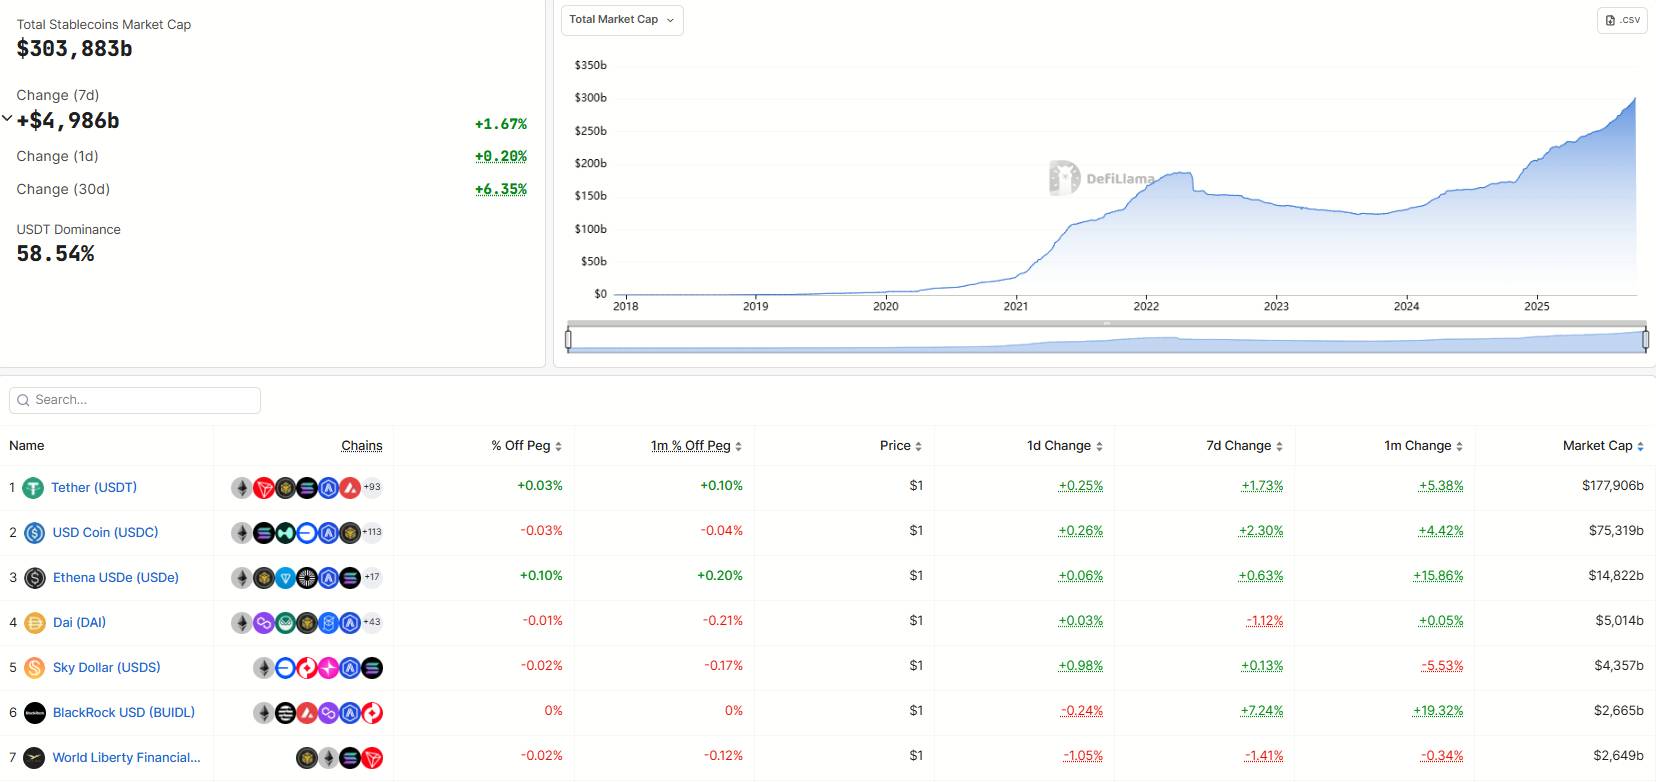
Task: Open the Tether (USDT) link
Action: [94, 488]
